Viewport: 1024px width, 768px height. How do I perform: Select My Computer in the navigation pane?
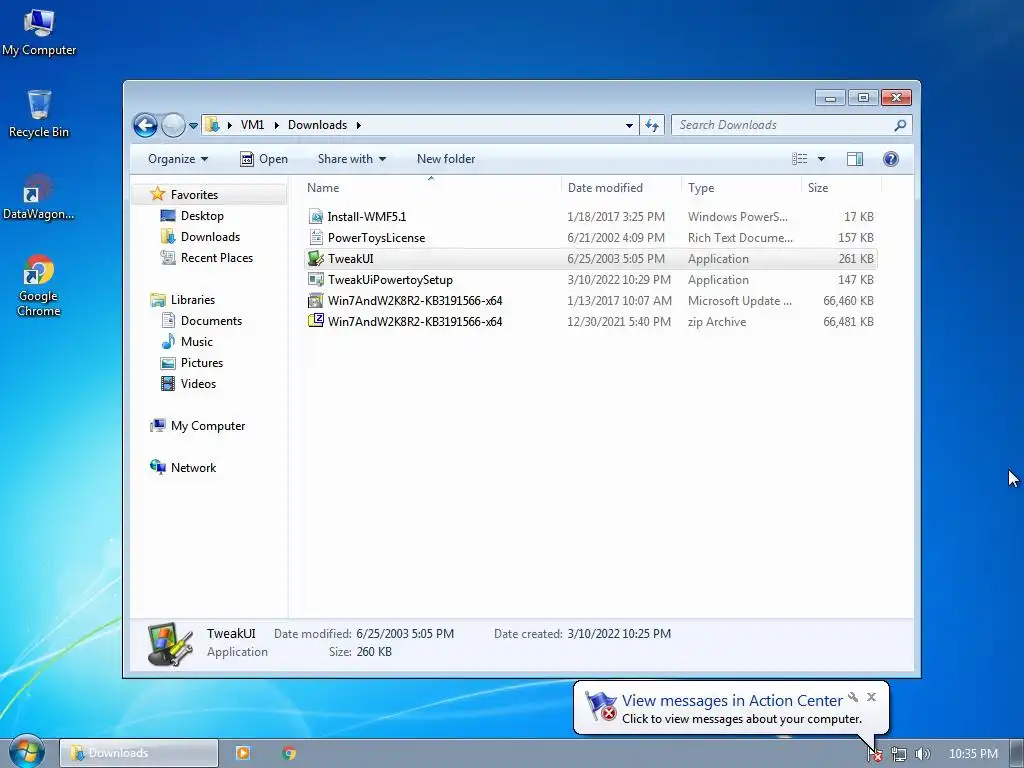pyautogui.click(x=208, y=426)
